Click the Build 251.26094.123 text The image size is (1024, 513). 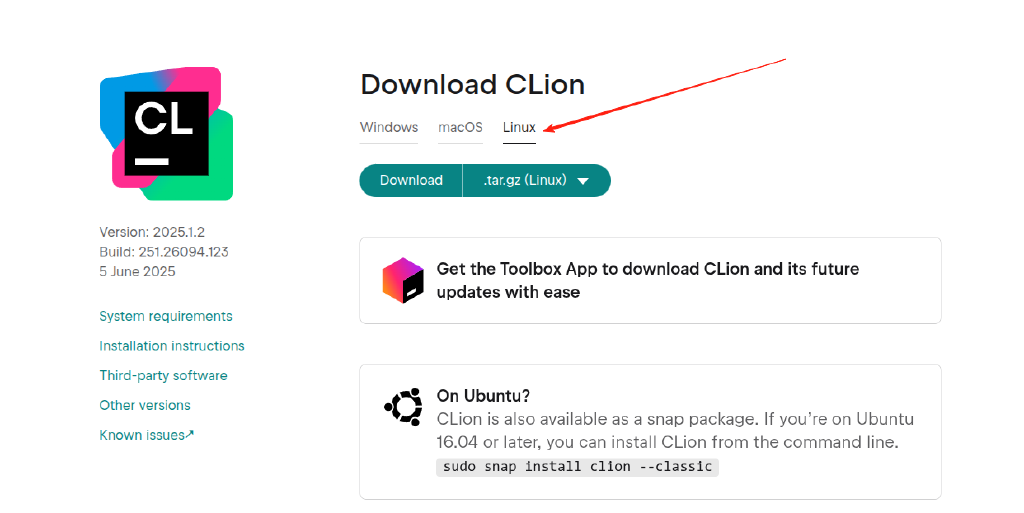(164, 252)
